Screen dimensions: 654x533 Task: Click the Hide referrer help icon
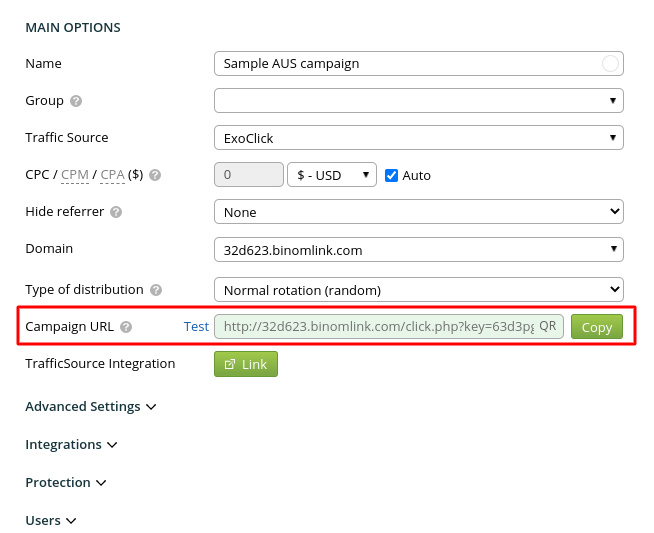(116, 212)
